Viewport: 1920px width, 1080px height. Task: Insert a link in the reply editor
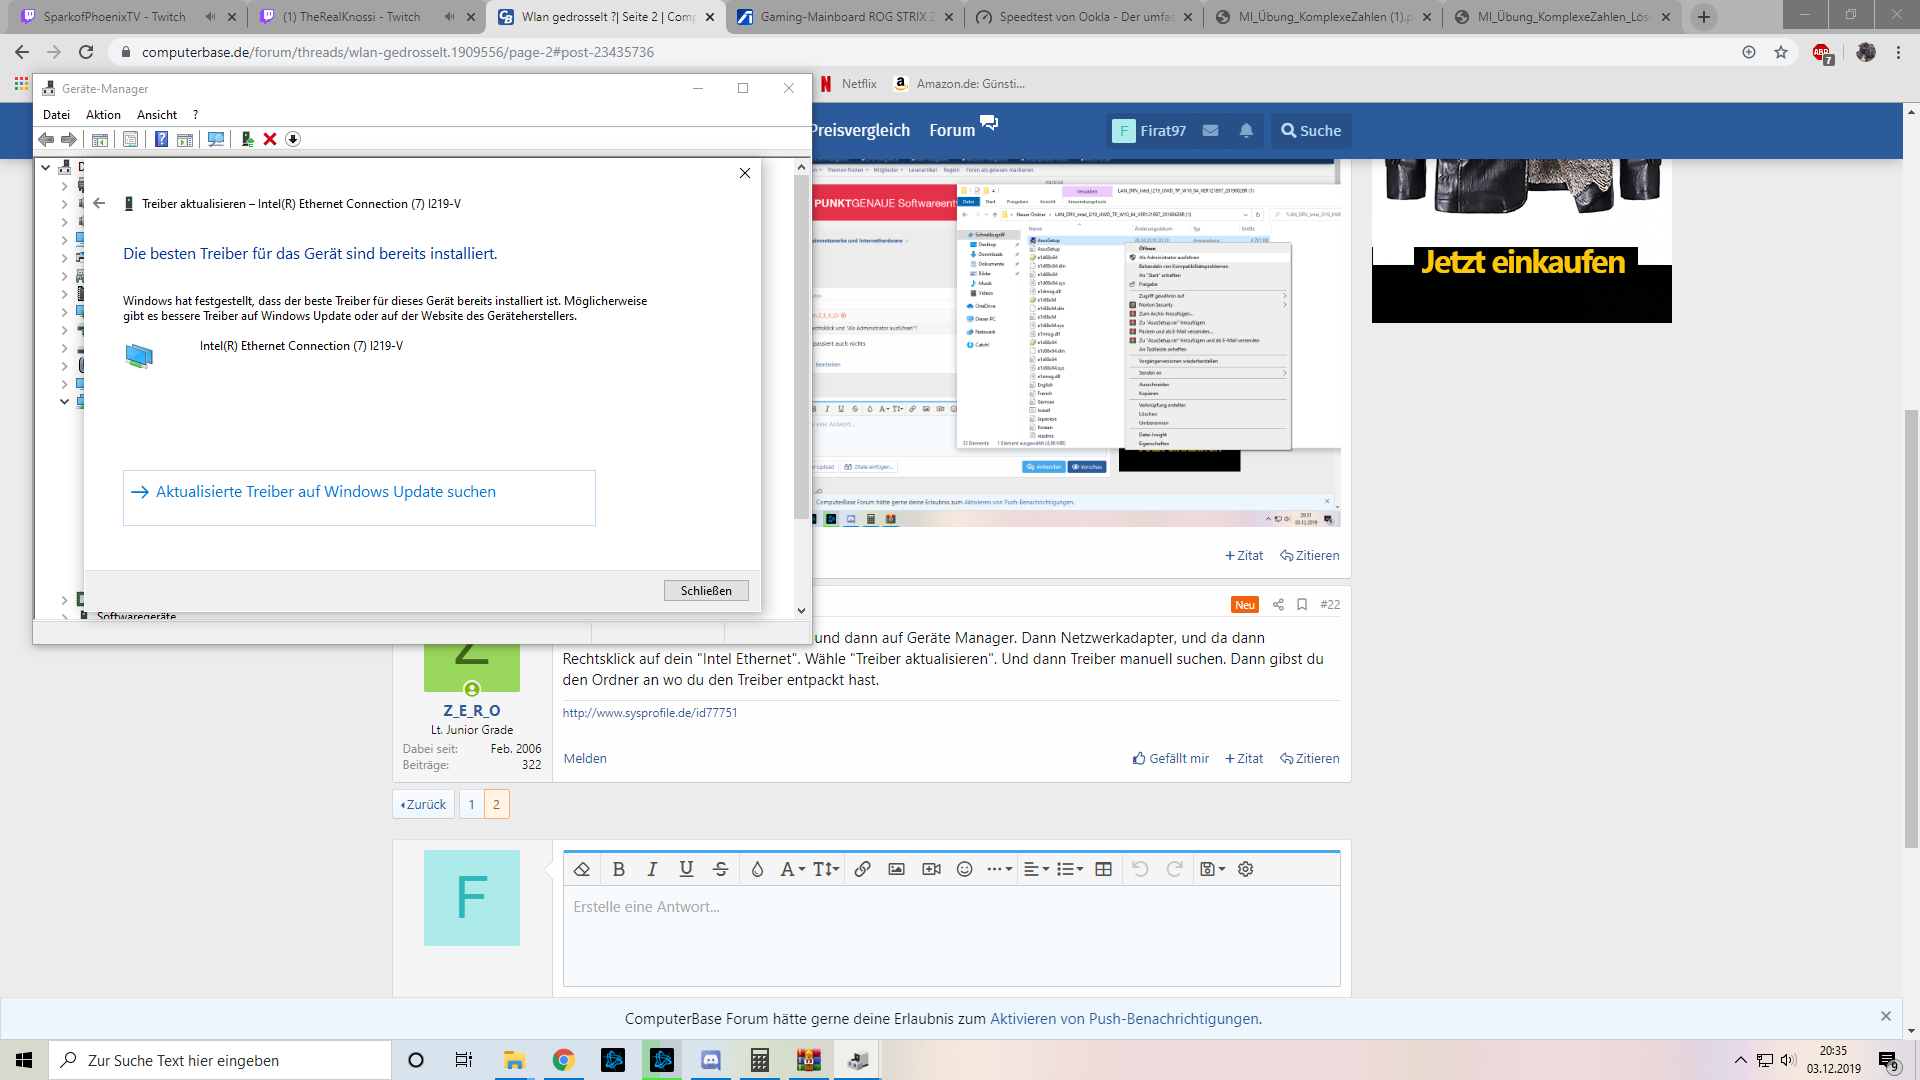pyautogui.click(x=862, y=869)
